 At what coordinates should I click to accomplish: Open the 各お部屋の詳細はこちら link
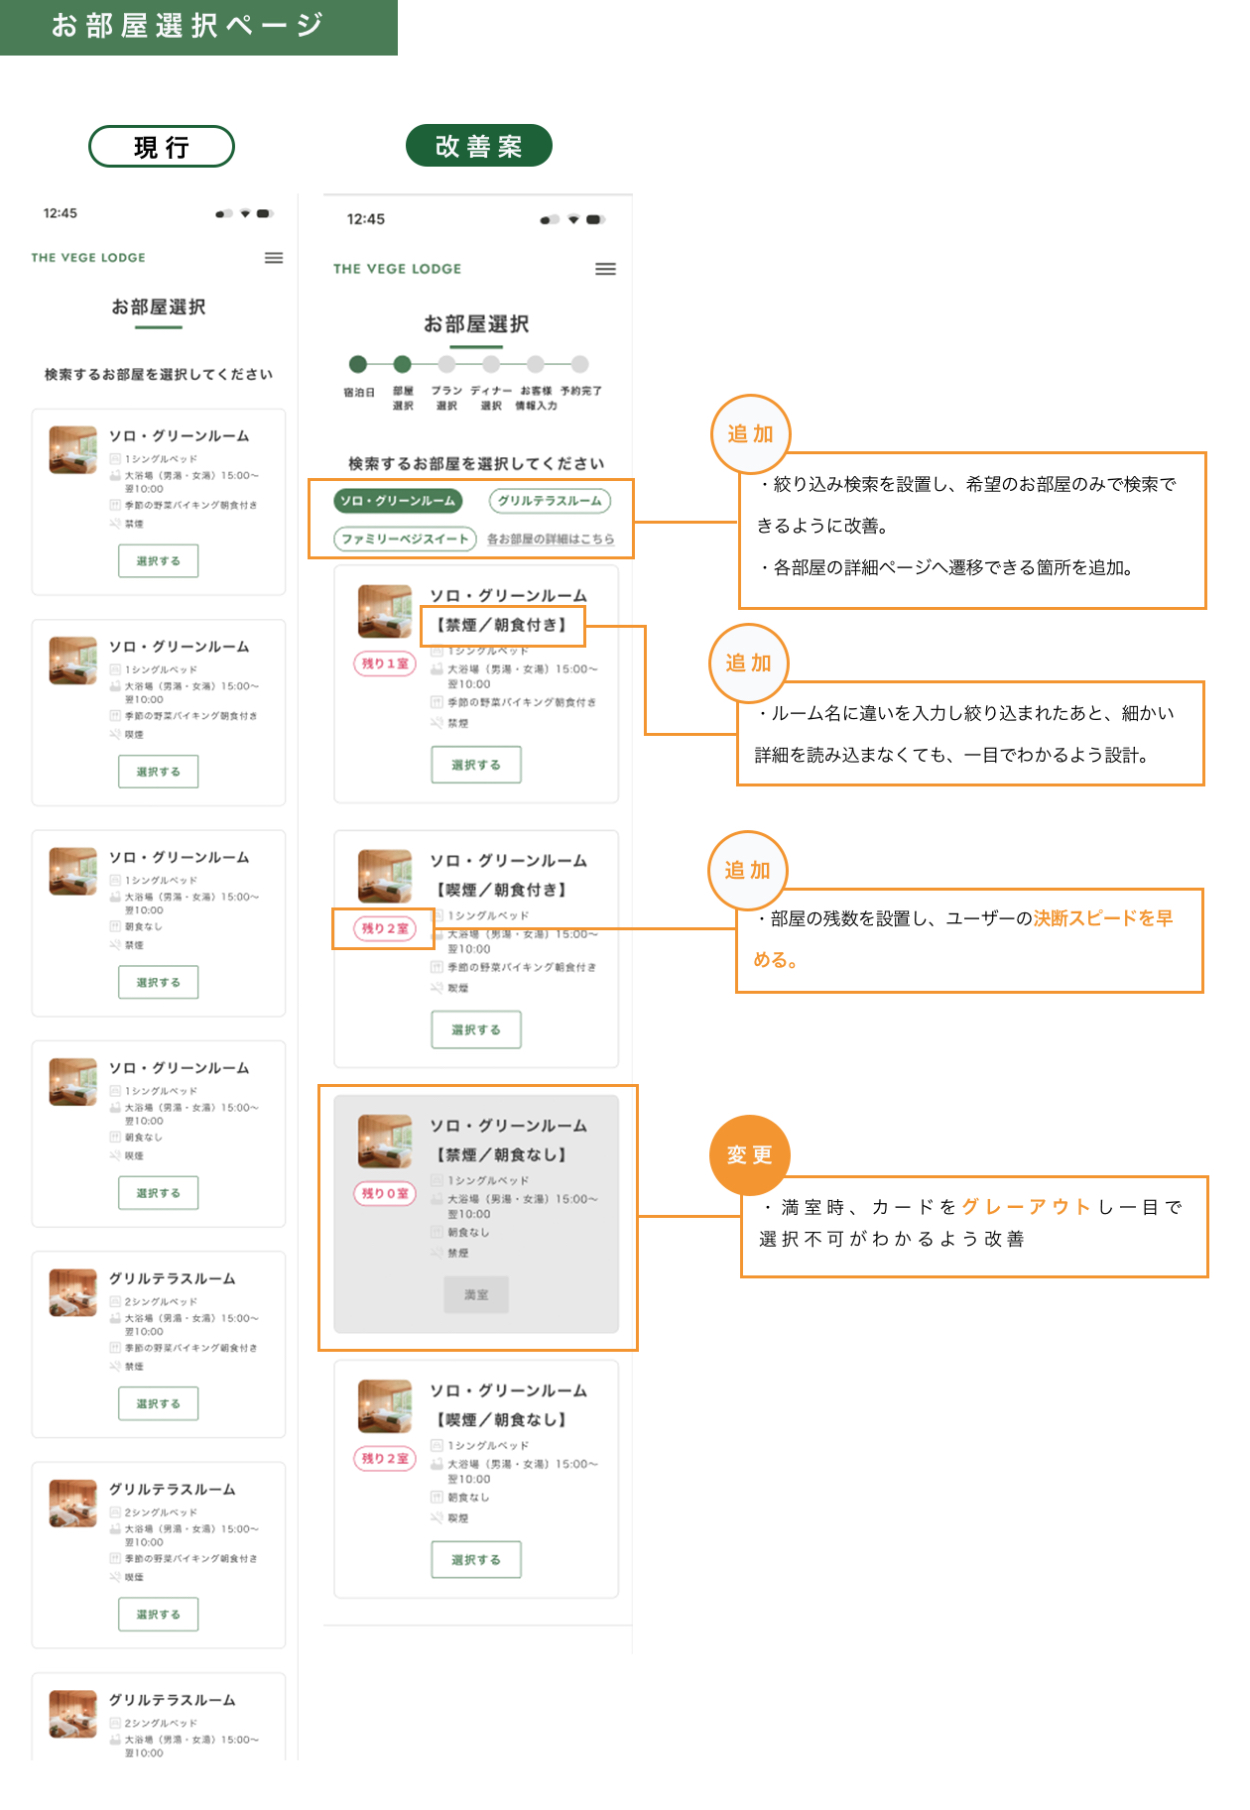tap(551, 539)
